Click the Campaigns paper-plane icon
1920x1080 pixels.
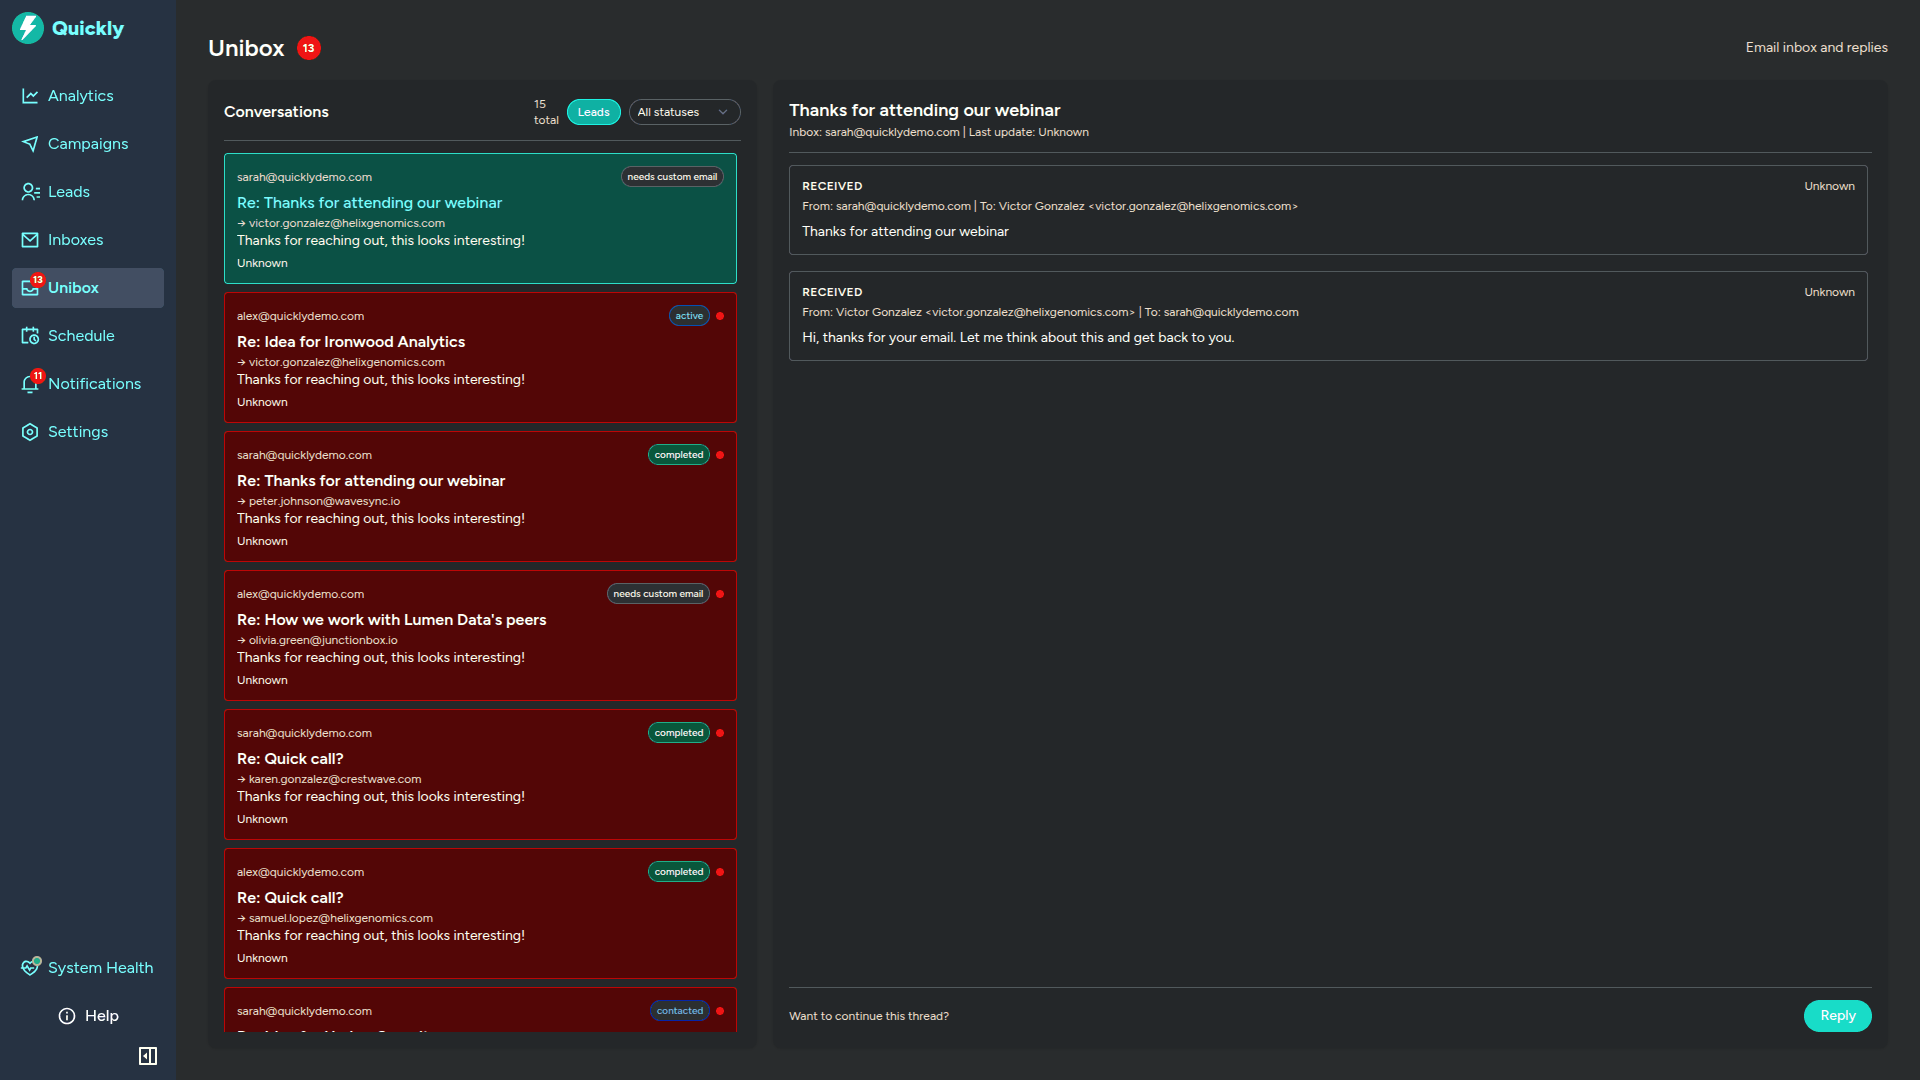[x=30, y=144]
